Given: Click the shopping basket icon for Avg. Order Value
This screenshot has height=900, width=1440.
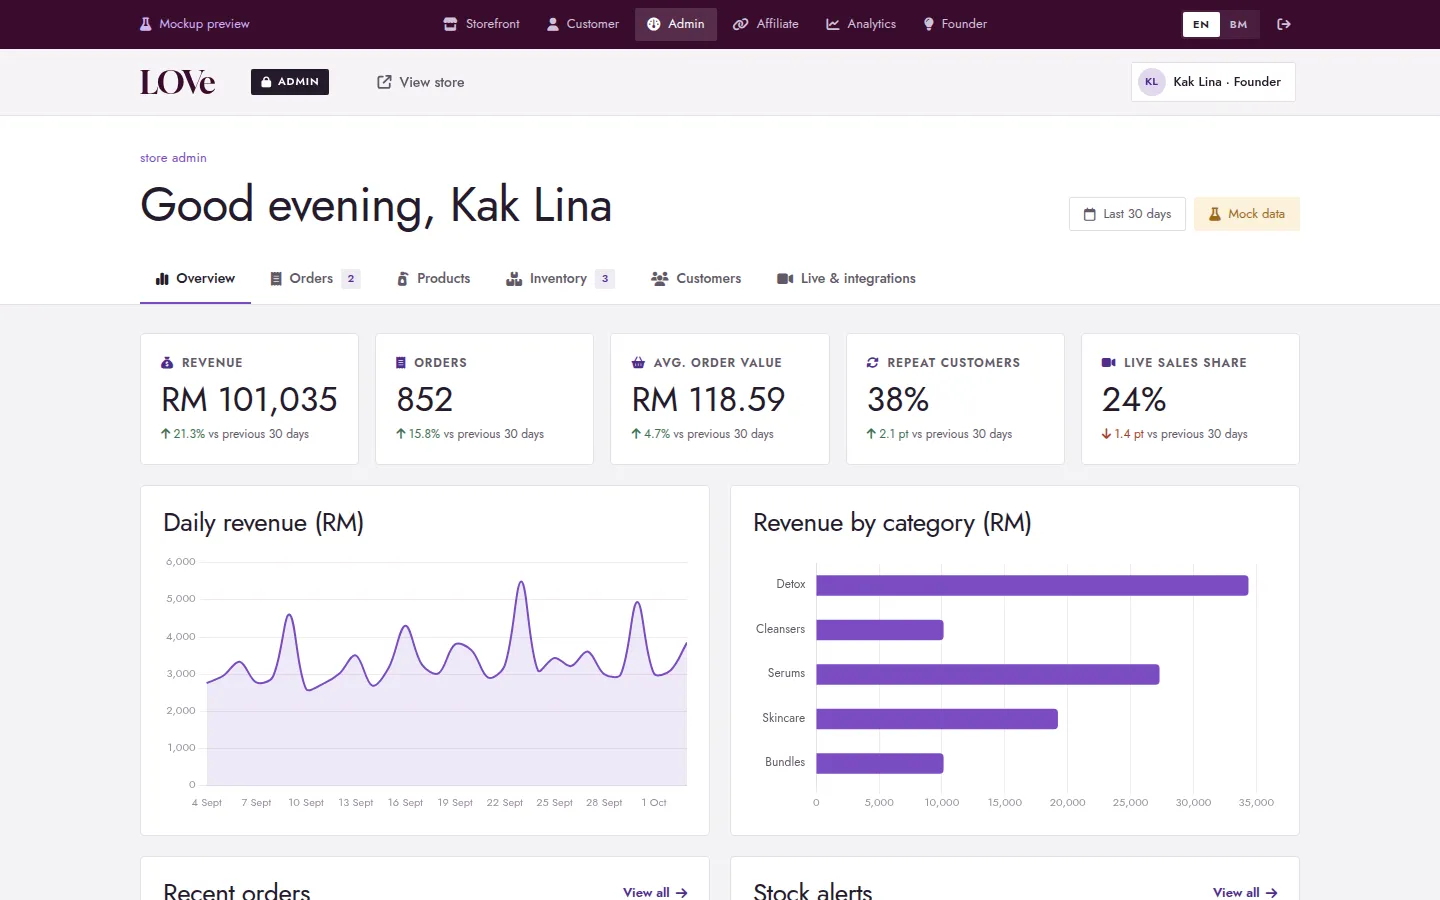Looking at the screenshot, I should 638,363.
